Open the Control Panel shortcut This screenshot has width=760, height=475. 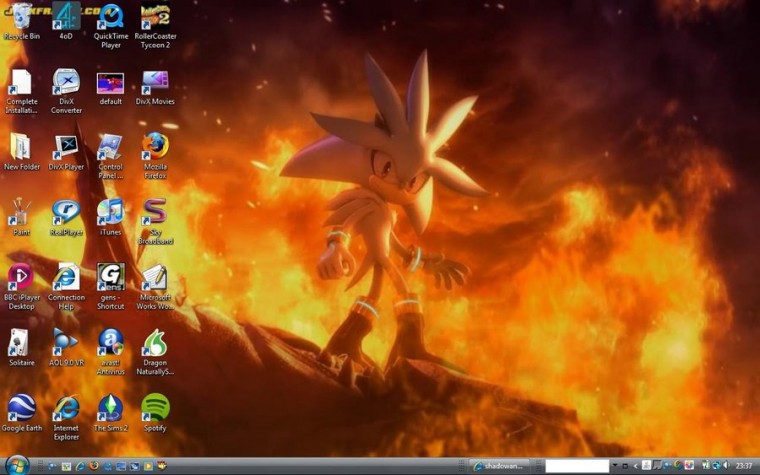(x=111, y=157)
